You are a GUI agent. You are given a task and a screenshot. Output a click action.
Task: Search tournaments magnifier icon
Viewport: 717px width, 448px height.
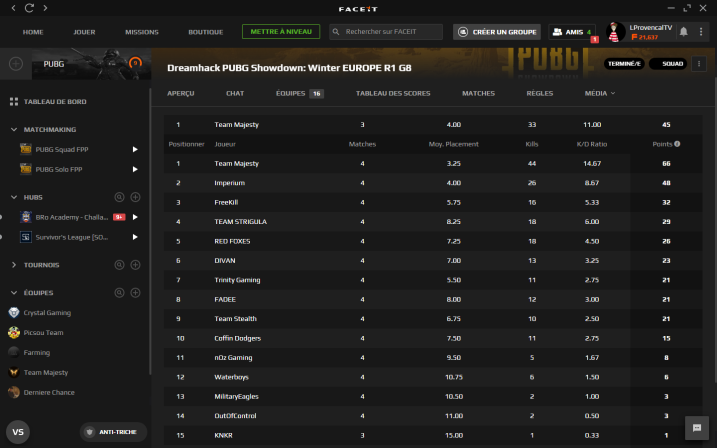coord(119,265)
